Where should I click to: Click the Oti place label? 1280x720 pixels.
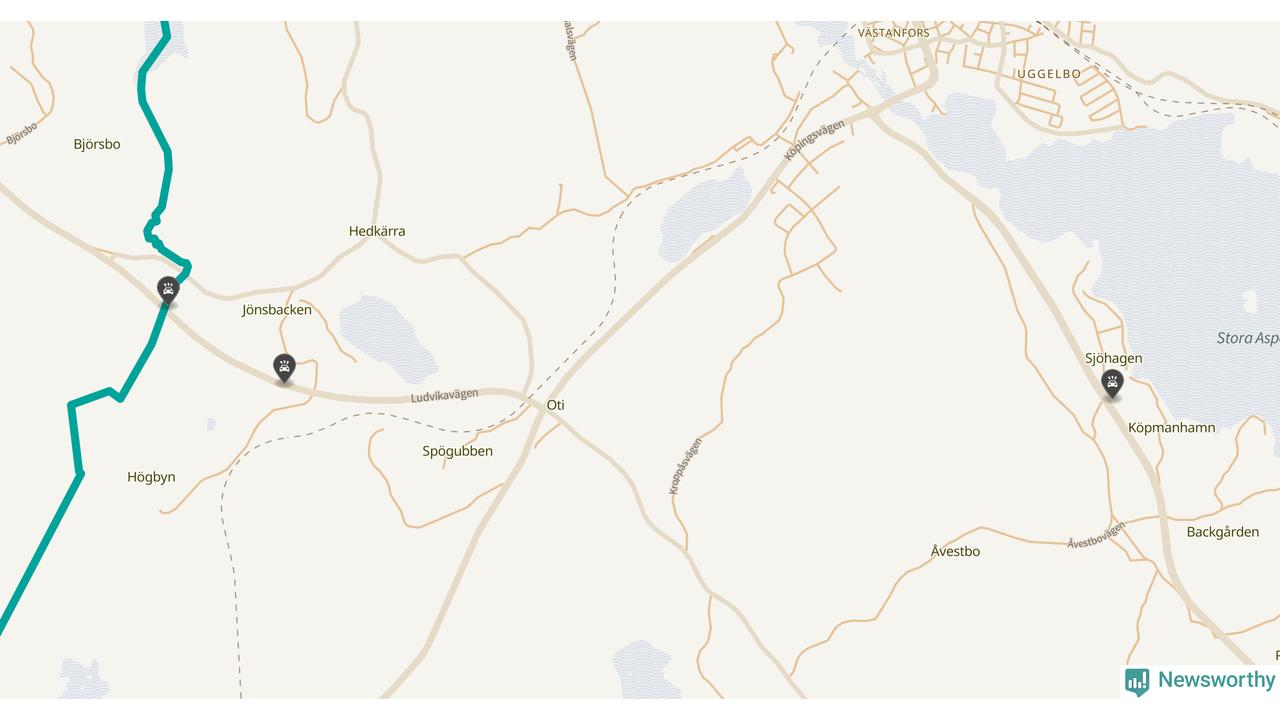[556, 405]
